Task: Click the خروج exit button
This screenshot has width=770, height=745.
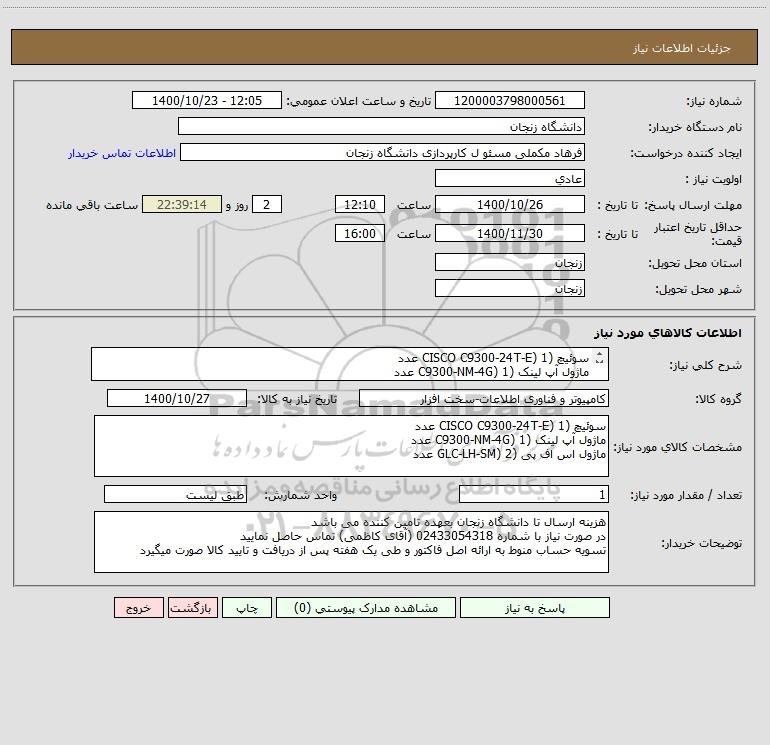Action: click(x=139, y=608)
